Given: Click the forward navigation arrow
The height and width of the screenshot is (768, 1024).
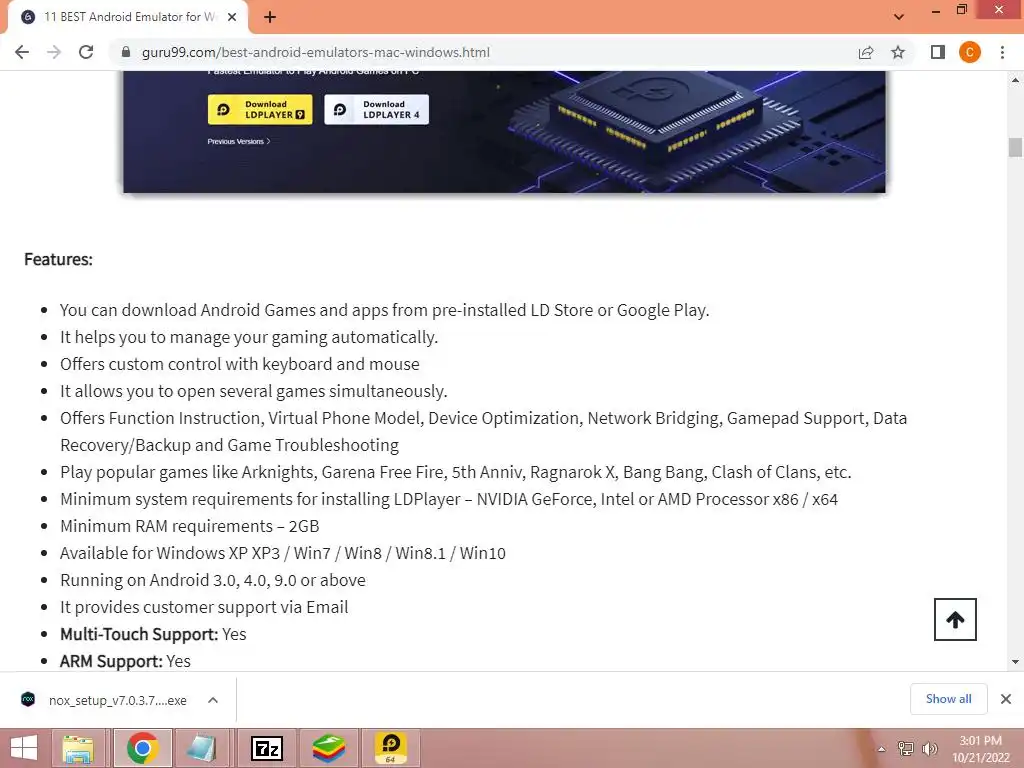Looking at the screenshot, I should [x=54, y=52].
